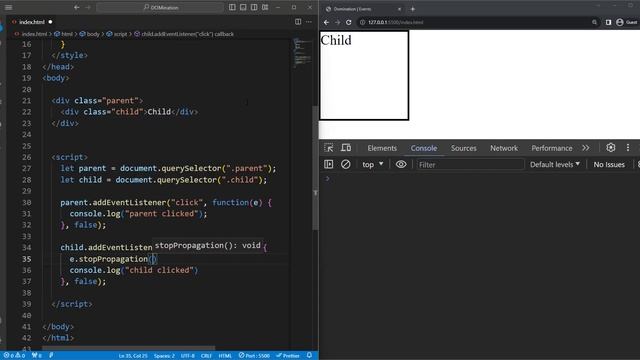Switch to the Sources tab in DevTools
Image resolution: width=640 pixels, height=360 pixels.
pos(464,148)
